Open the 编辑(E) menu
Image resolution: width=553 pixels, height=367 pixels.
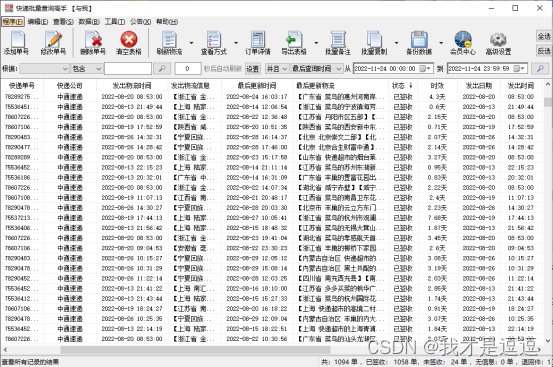coord(38,22)
